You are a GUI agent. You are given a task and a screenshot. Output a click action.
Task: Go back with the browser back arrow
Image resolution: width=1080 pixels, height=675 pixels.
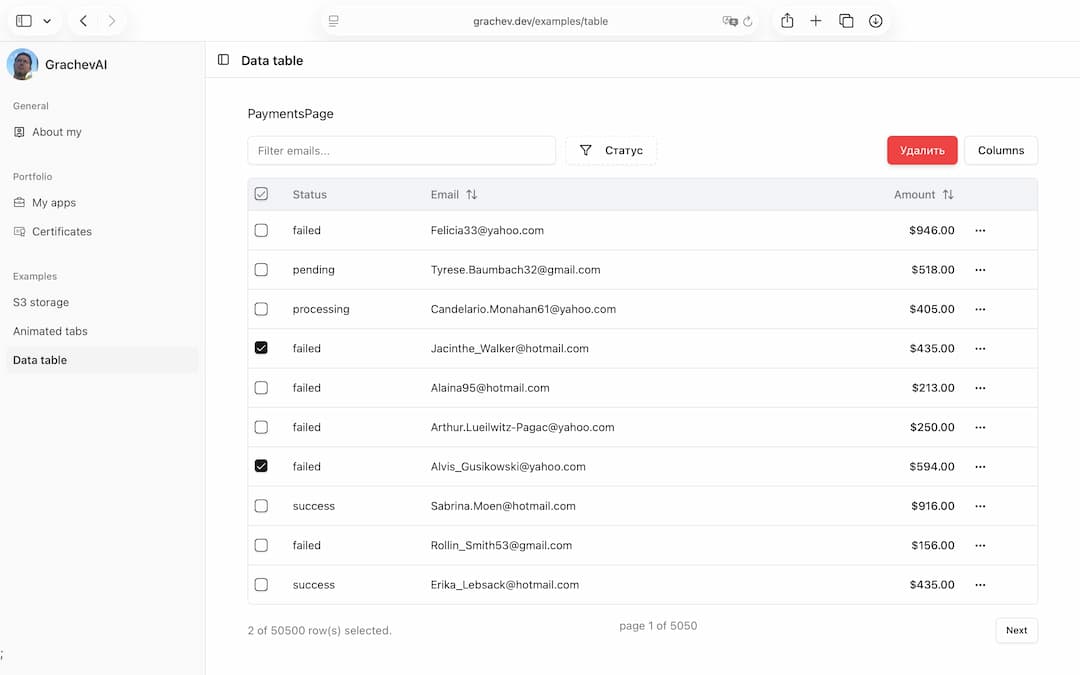84,21
